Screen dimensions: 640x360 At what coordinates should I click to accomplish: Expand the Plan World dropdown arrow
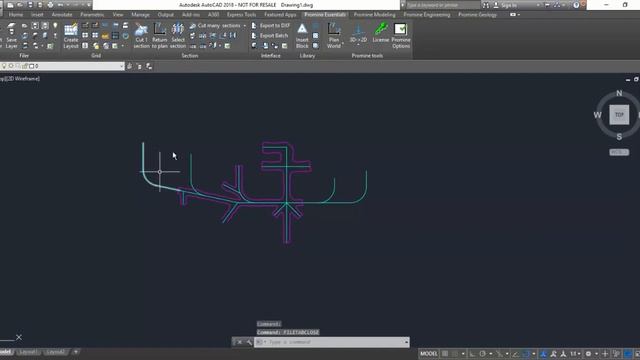coord(343,43)
